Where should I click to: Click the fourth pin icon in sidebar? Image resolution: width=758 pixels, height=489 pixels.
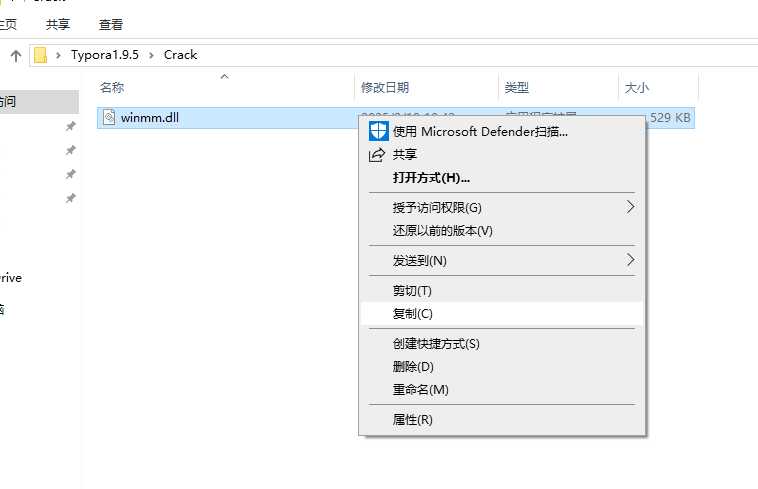point(71,198)
